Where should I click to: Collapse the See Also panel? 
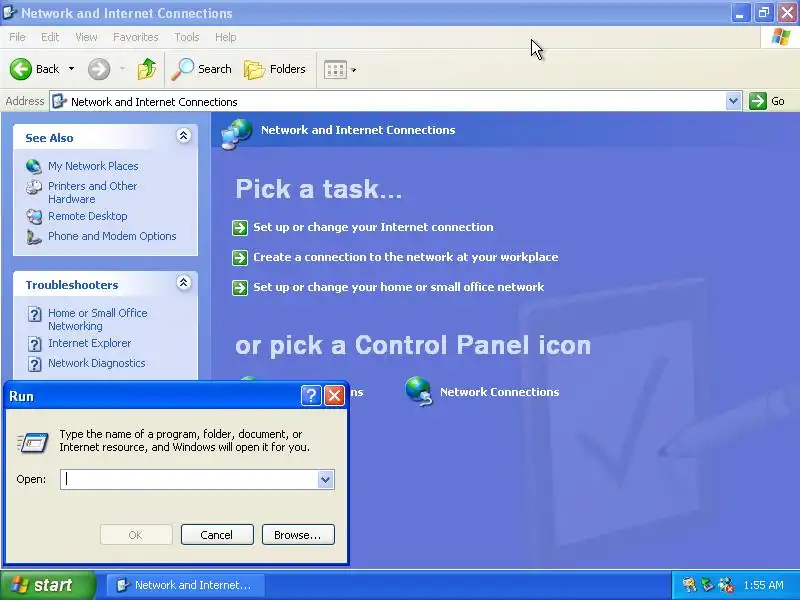coord(184,135)
